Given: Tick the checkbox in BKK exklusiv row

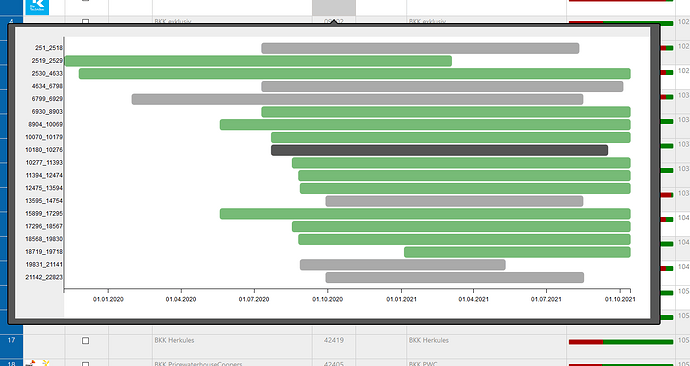Looking at the screenshot, I should [x=85, y=21].
